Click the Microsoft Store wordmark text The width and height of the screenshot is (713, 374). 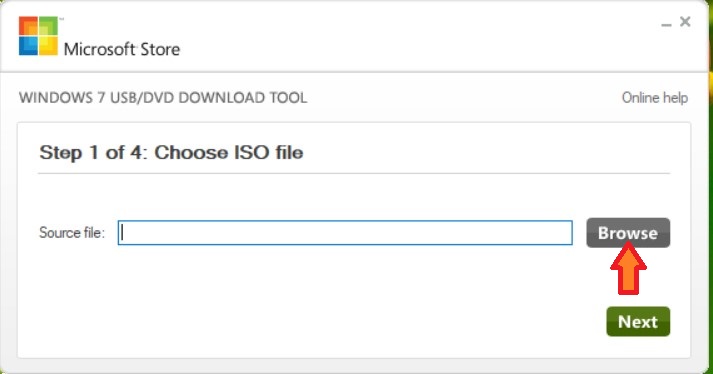coord(122,49)
